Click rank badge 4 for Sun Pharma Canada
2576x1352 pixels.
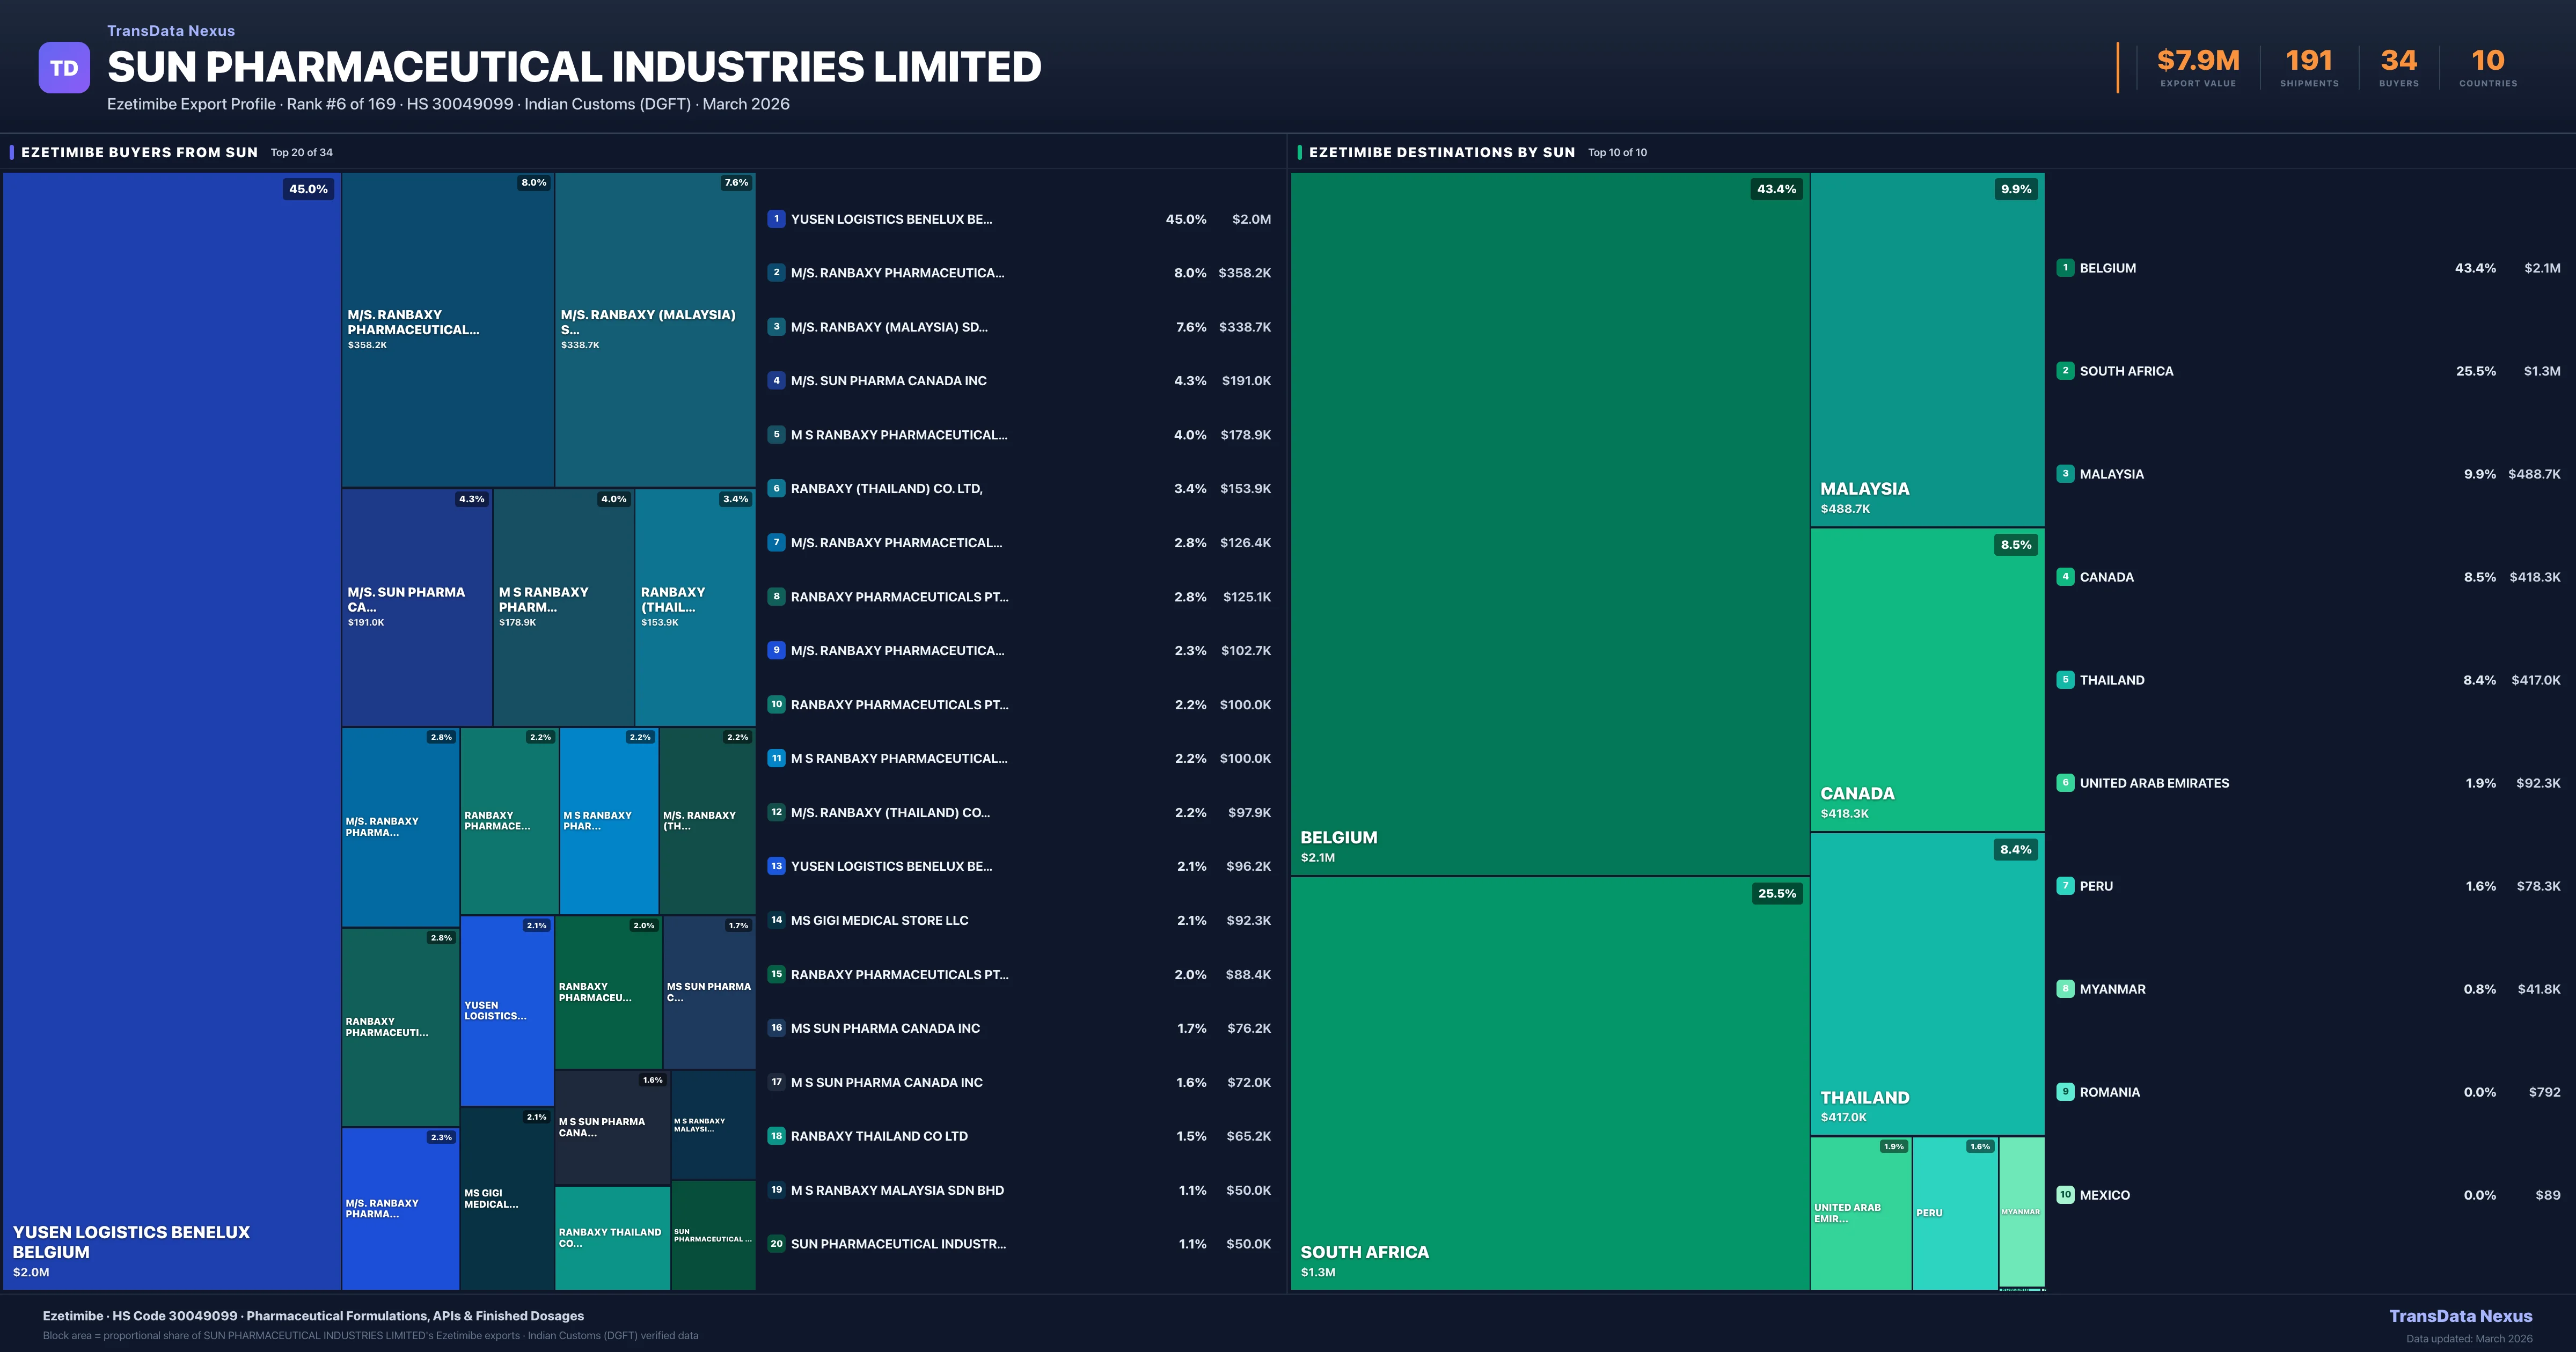tap(776, 381)
